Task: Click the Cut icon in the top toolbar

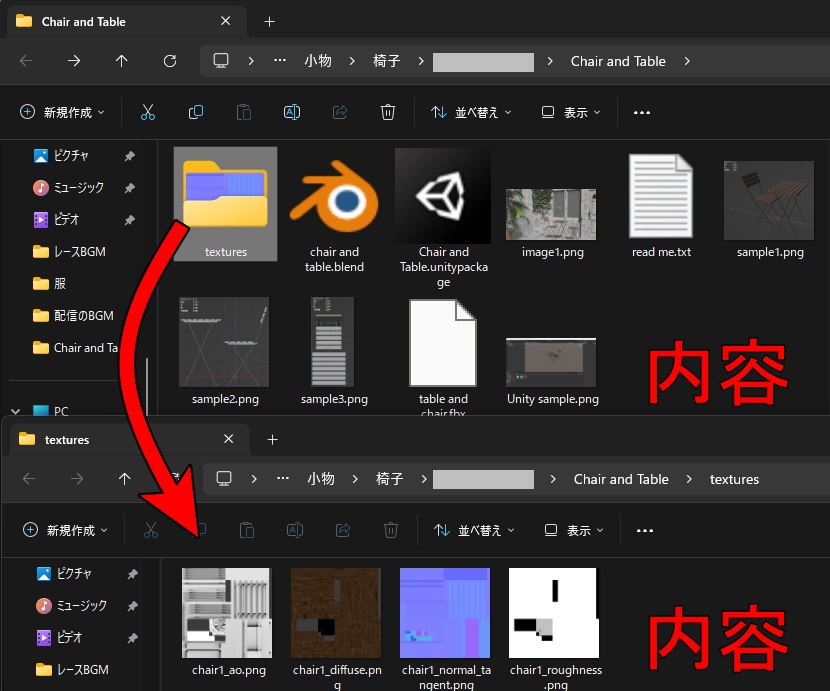Action: pos(148,112)
